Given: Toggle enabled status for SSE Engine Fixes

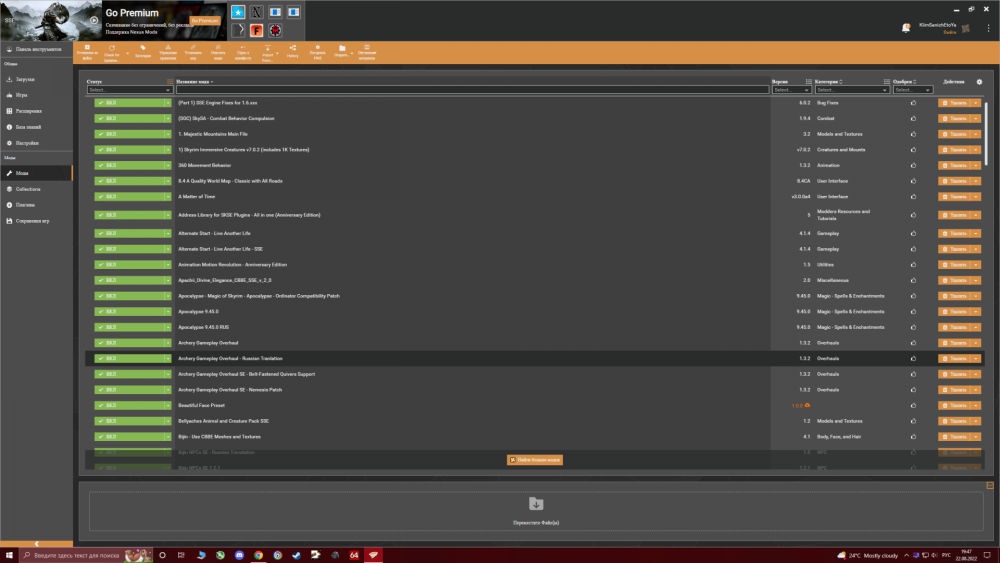Looking at the screenshot, I should coord(129,103).
